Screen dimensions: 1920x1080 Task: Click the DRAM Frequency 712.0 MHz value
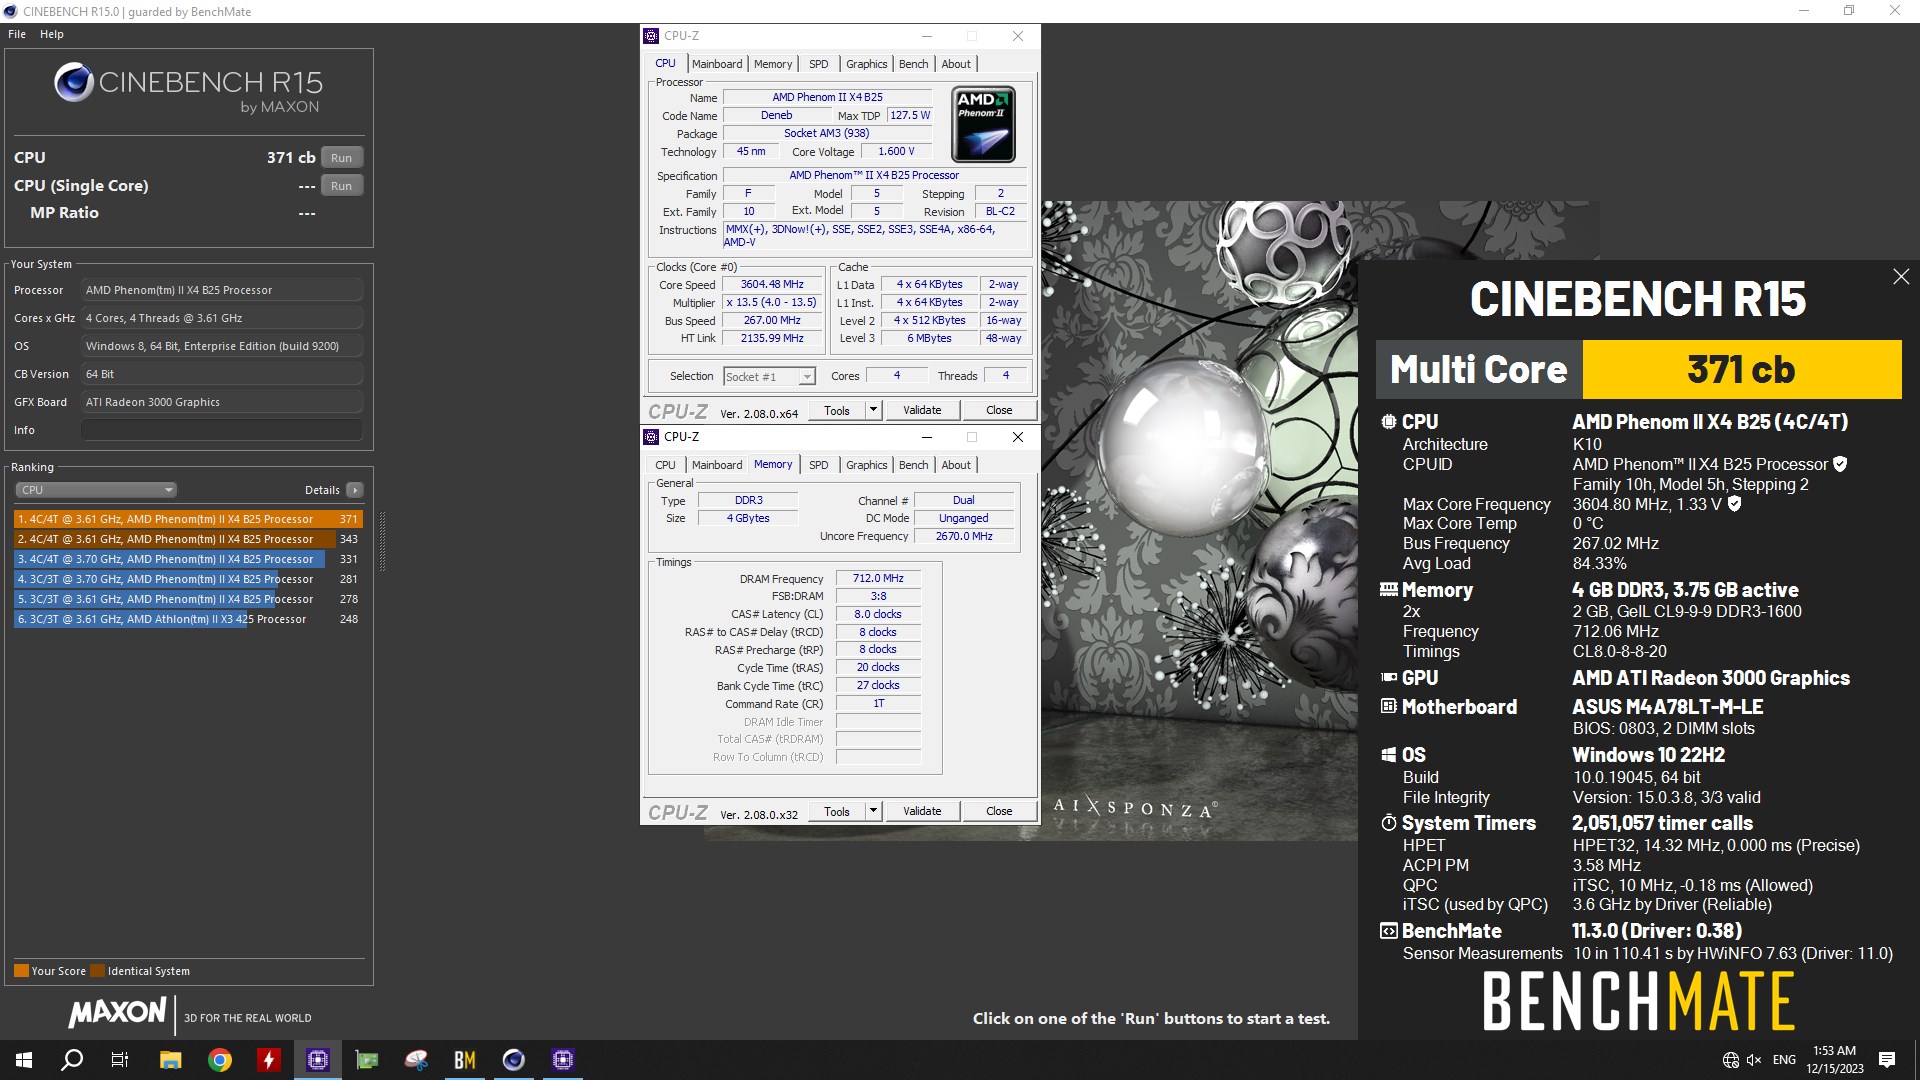[x=878, y=579]
